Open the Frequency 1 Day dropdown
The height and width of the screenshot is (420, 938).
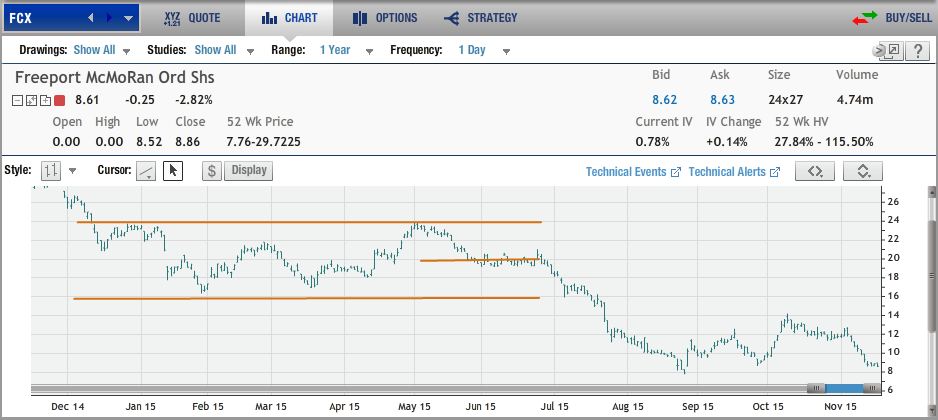[x=483, y=50]
